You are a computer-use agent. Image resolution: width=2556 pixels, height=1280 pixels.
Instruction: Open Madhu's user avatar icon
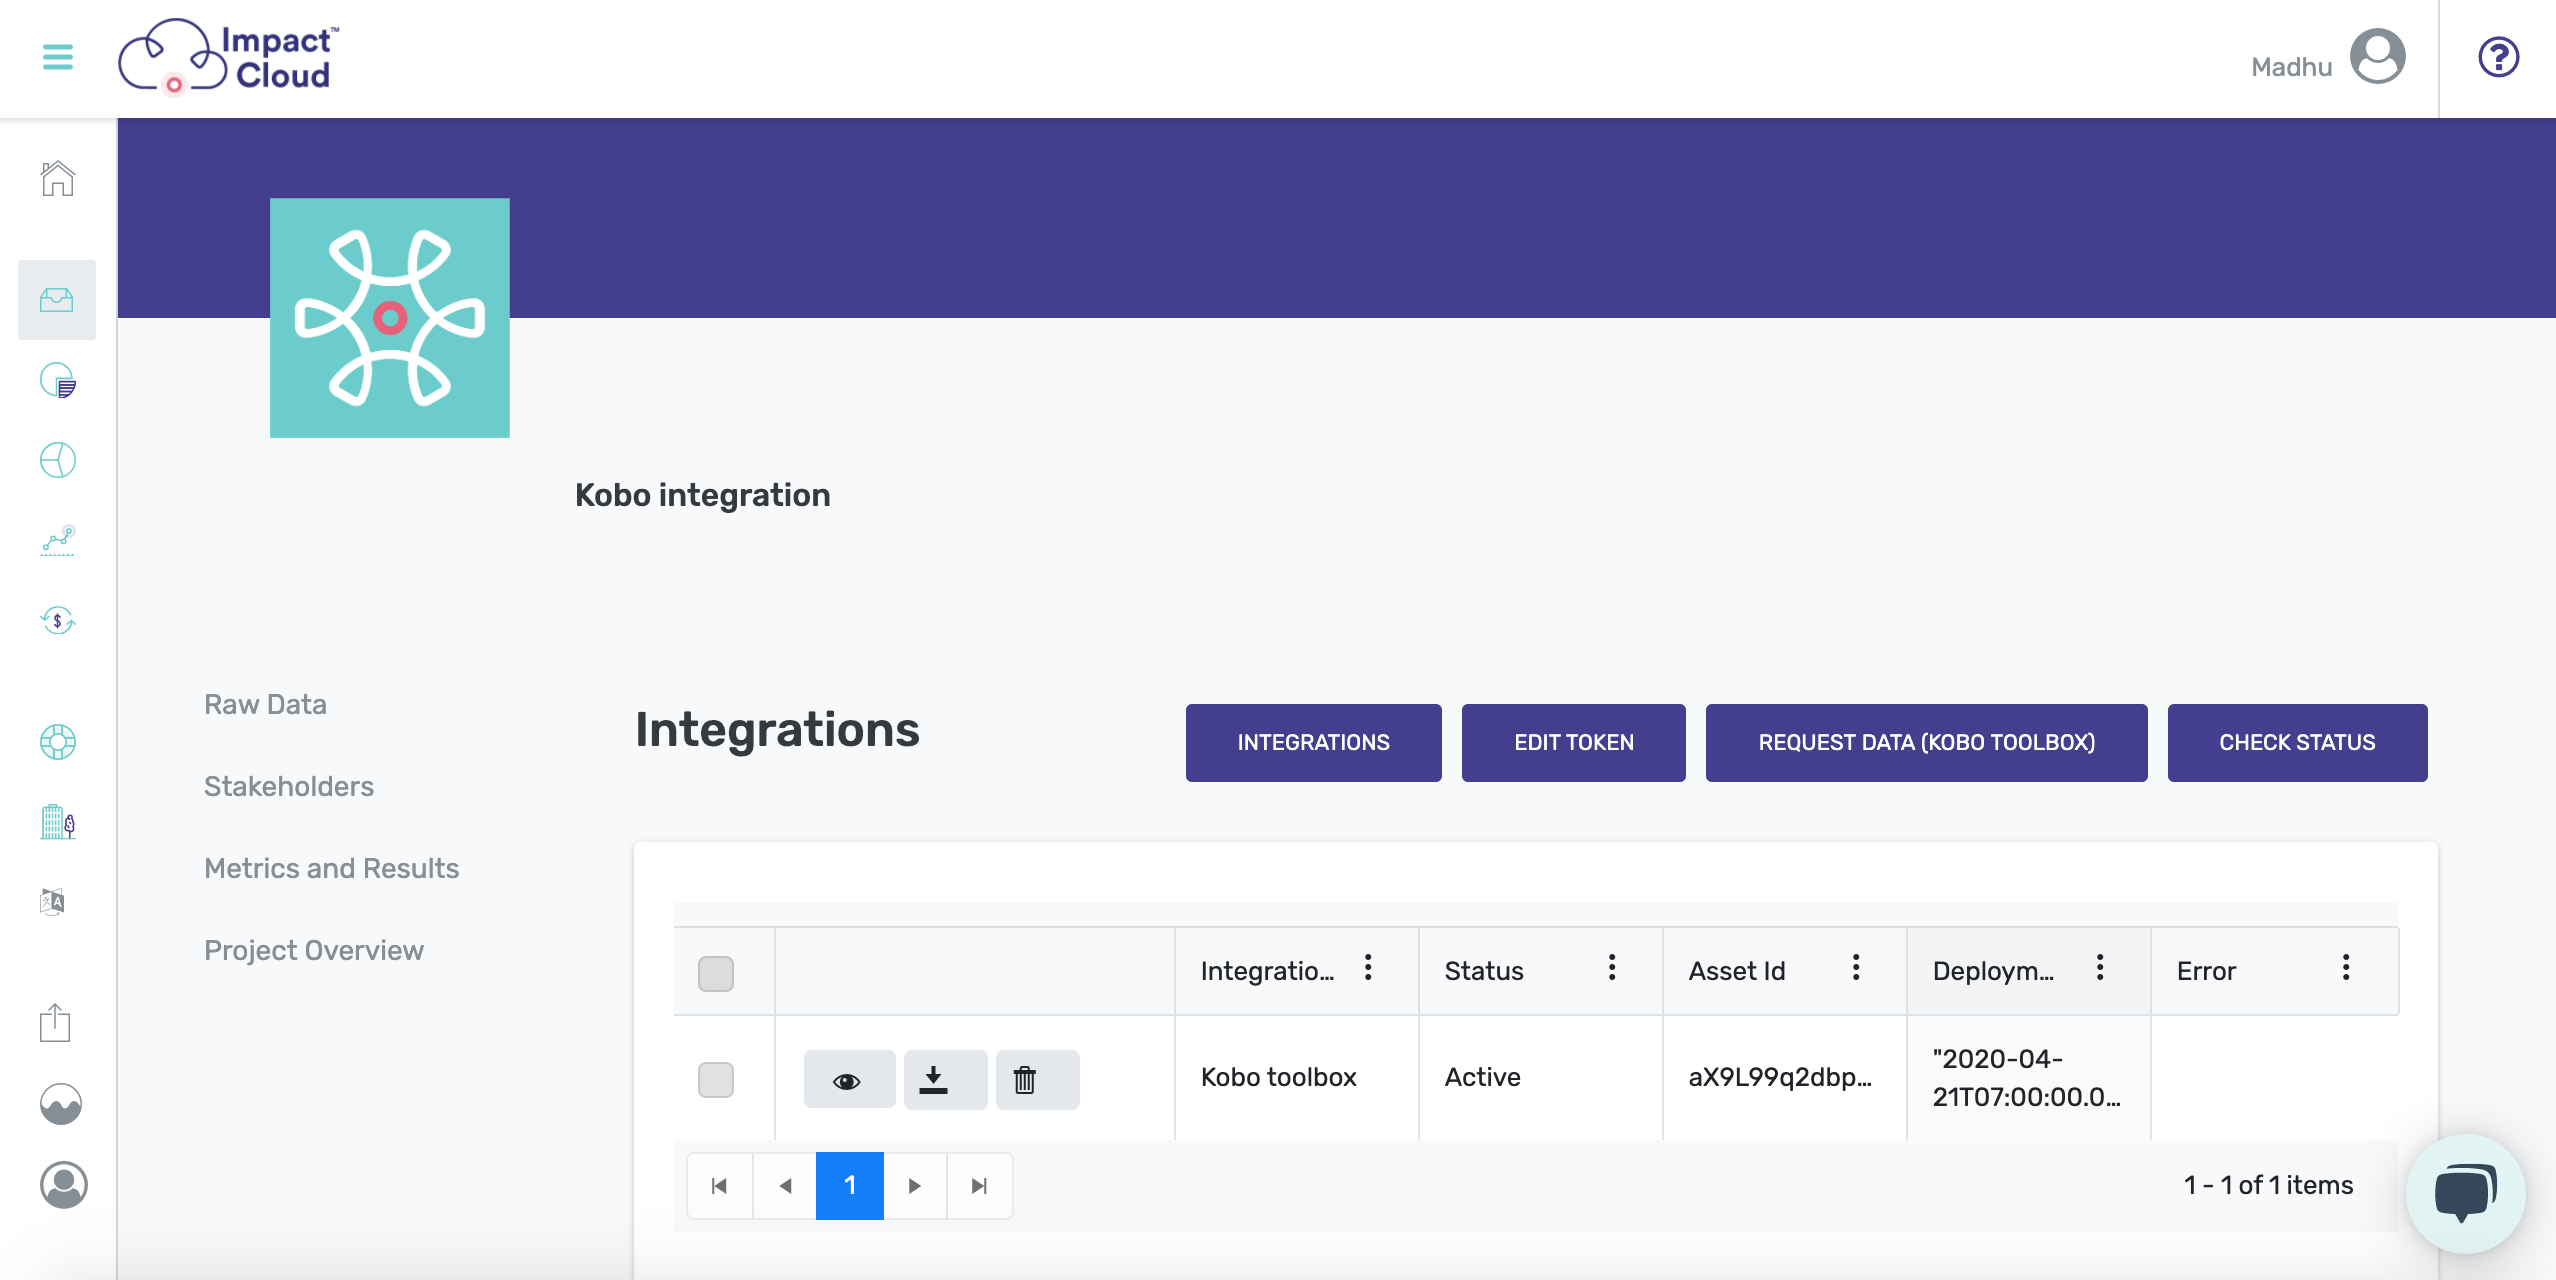pos(2377,57)
